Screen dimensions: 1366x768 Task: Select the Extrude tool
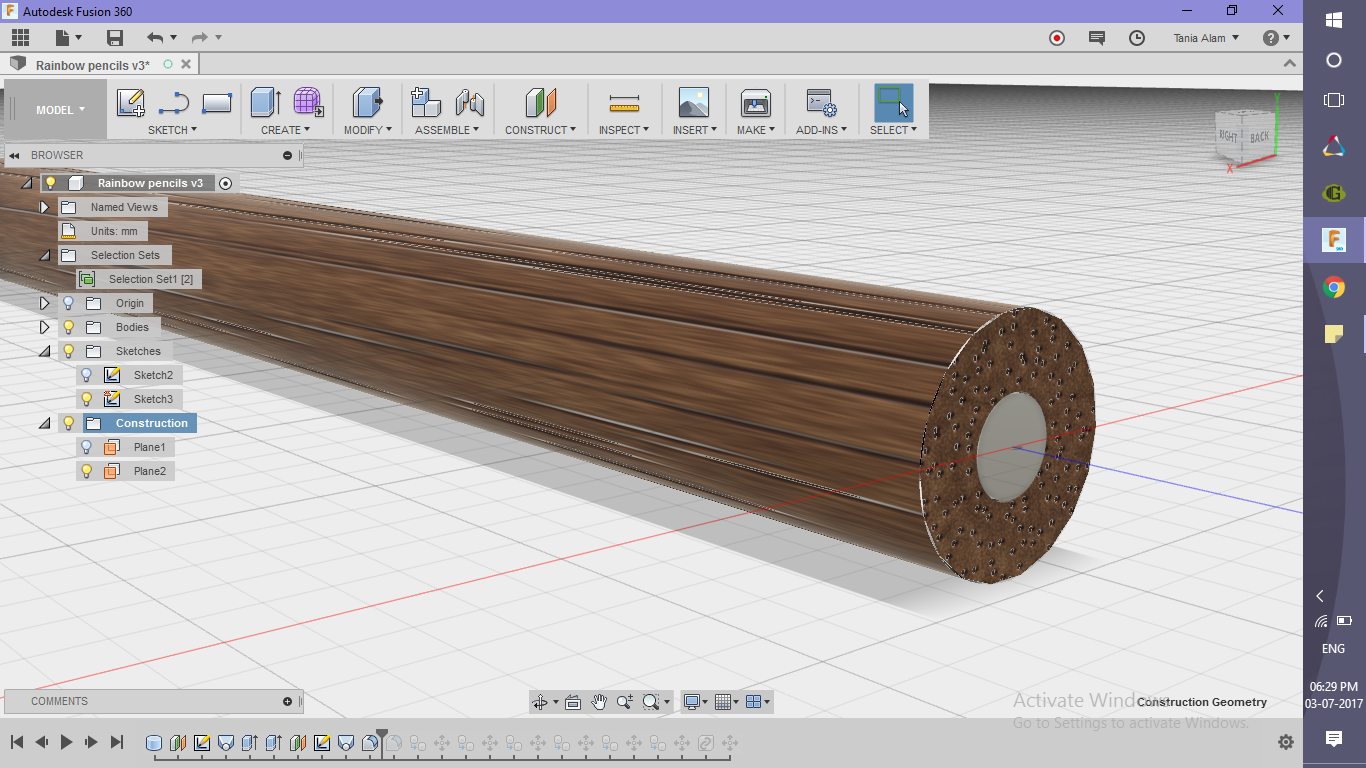[x=265, y=103]
